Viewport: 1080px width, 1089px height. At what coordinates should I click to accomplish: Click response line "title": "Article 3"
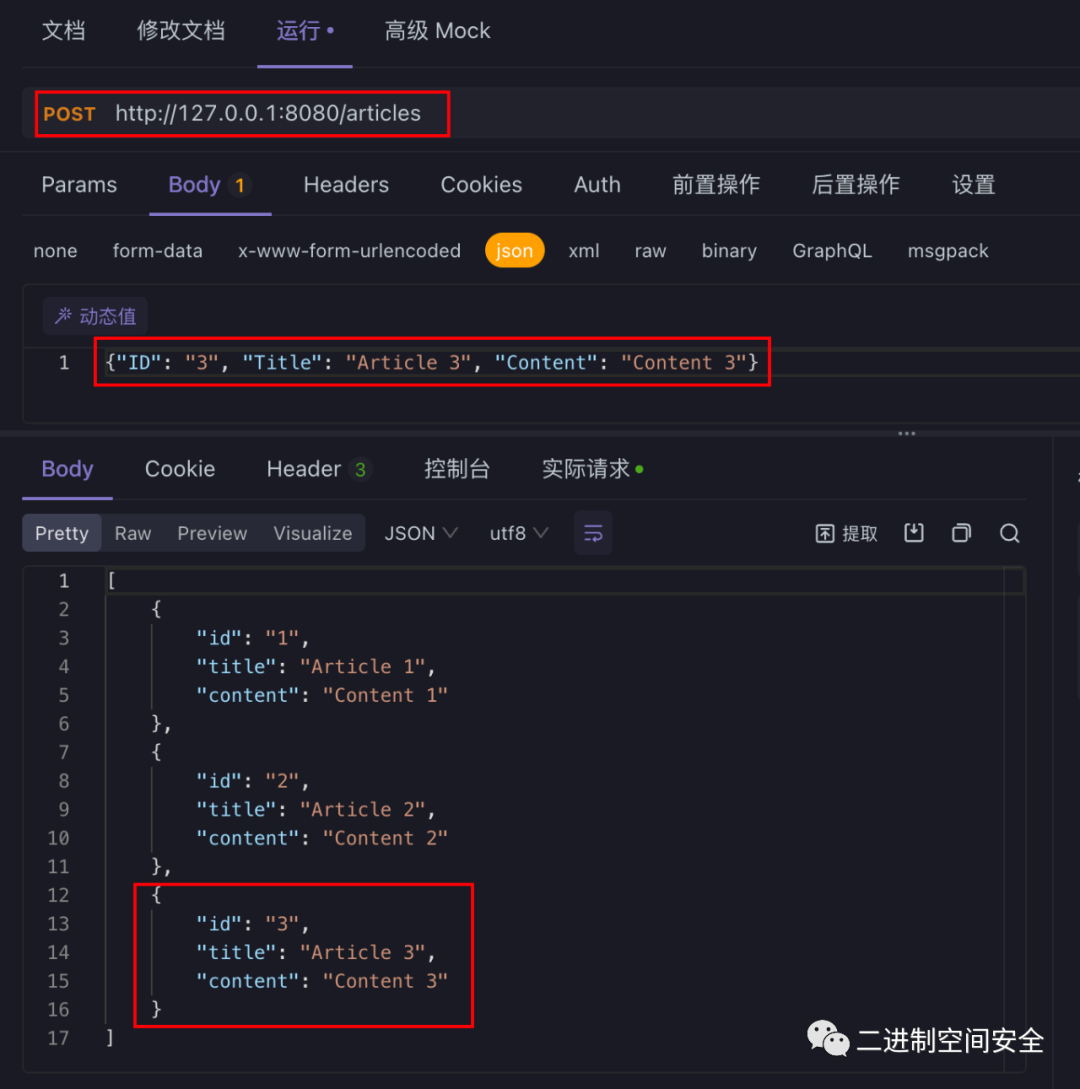pos(316,952)
